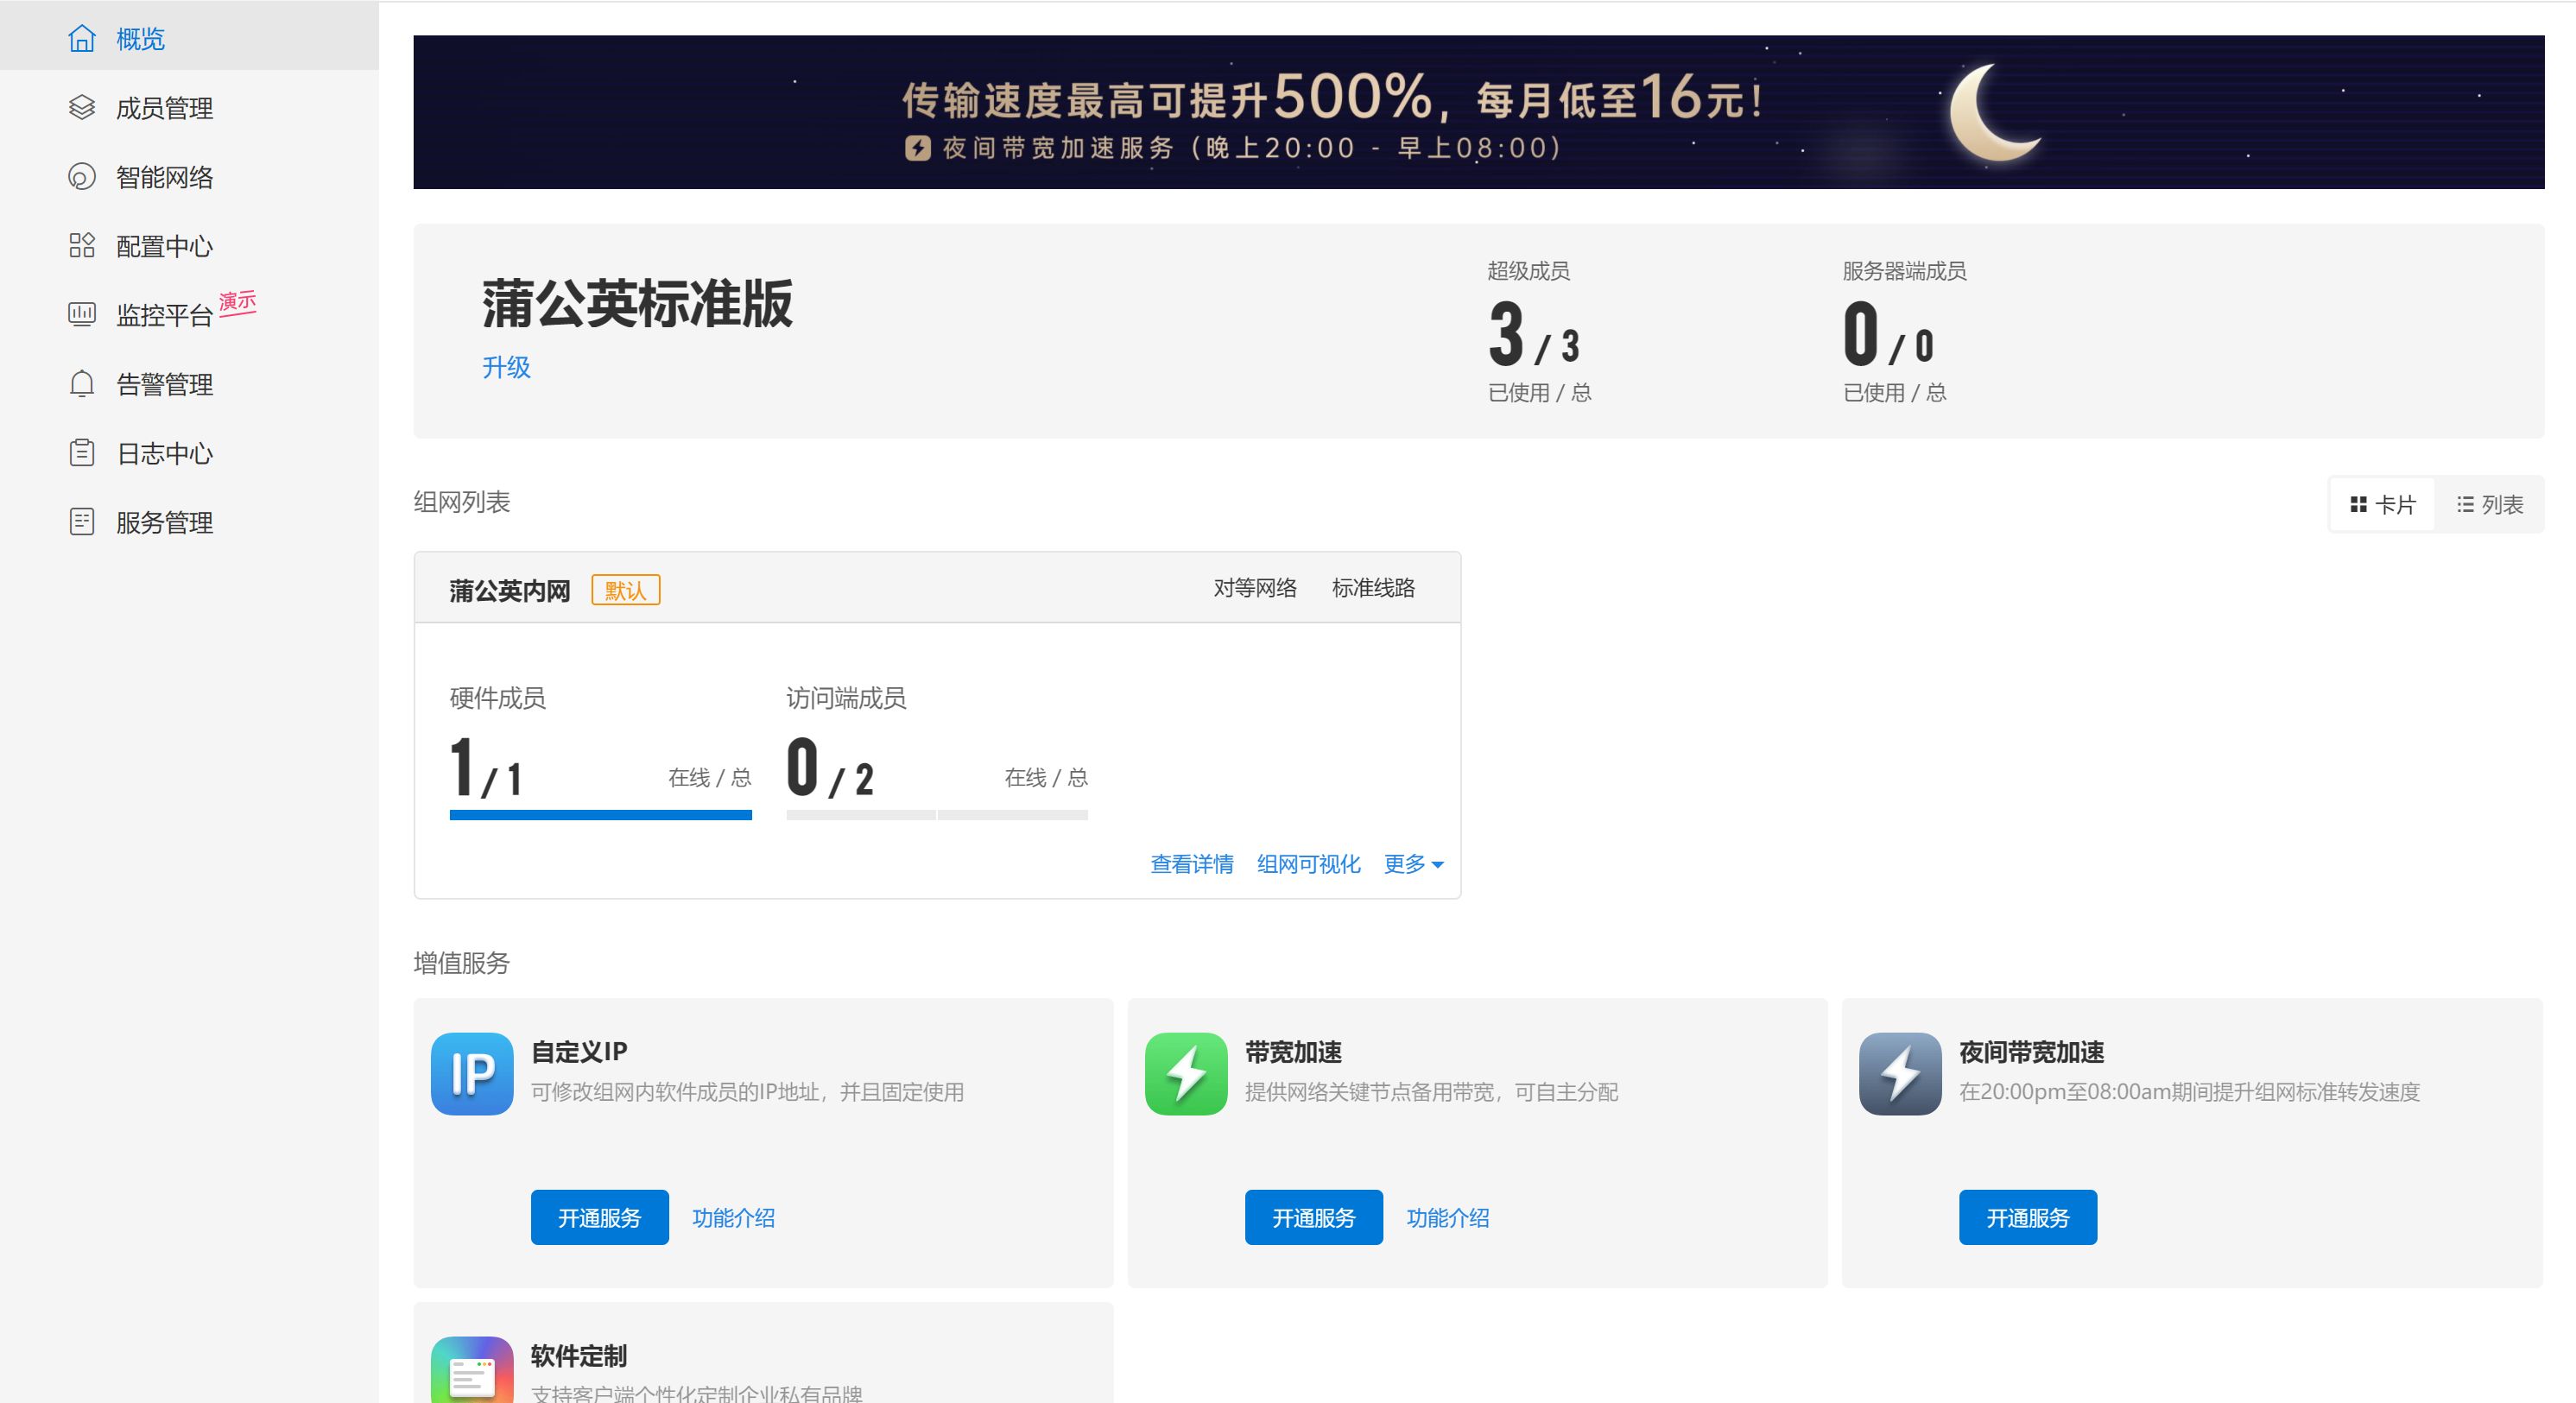Click the 访问端成员 0/2 count
The width and height of the screenshot is (2576, 1403).
click(830, 768)
